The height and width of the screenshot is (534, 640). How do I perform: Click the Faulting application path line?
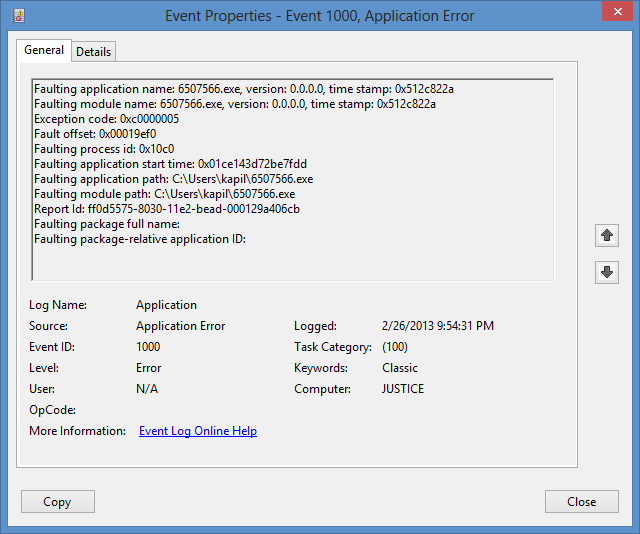pos(173,179)
